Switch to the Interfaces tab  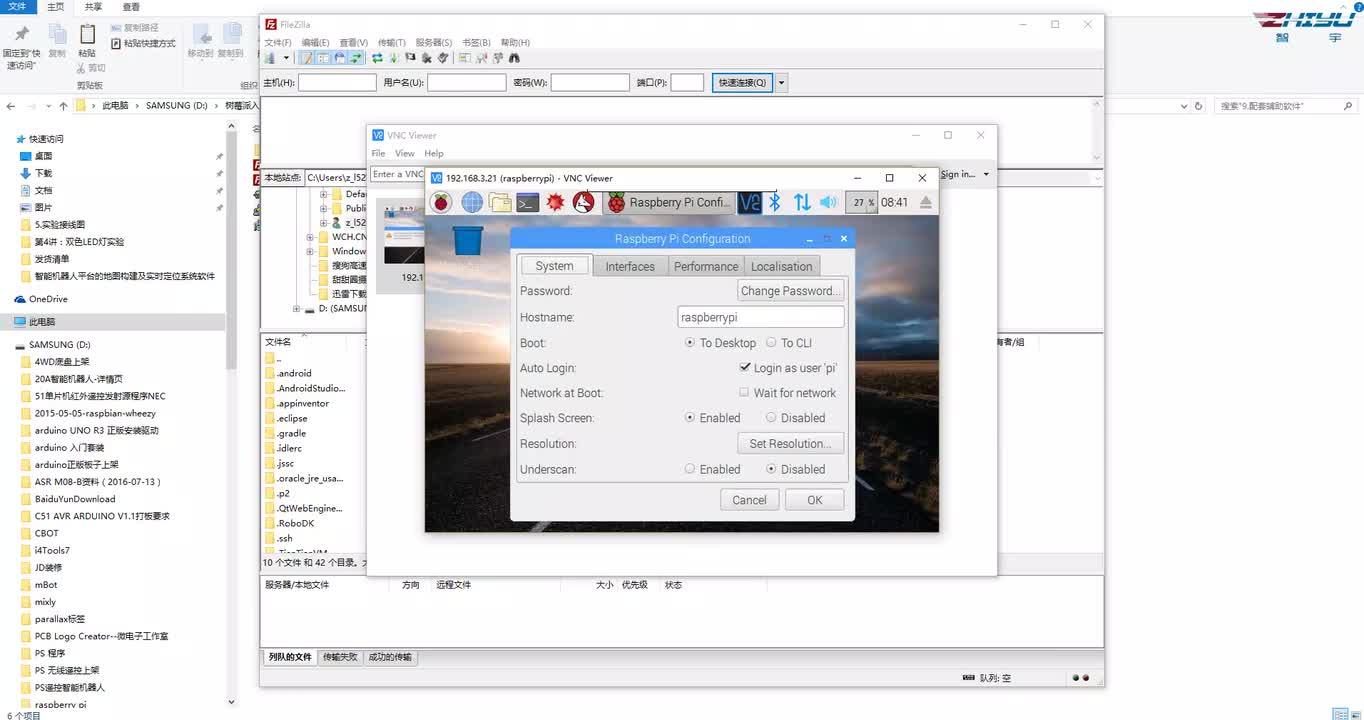click(630, 266)
